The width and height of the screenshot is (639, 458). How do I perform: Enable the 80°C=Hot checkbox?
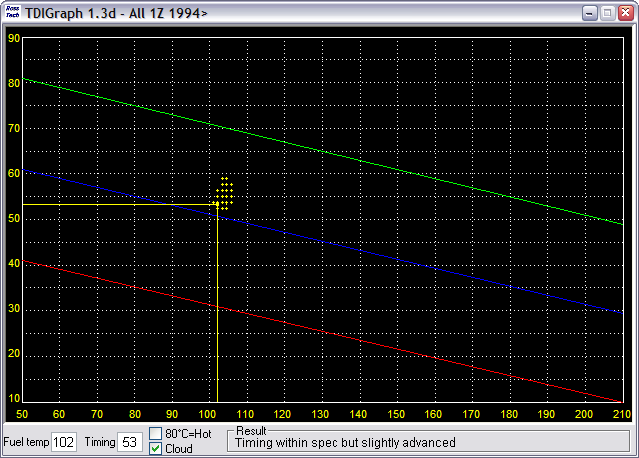(x=155, y=434)
